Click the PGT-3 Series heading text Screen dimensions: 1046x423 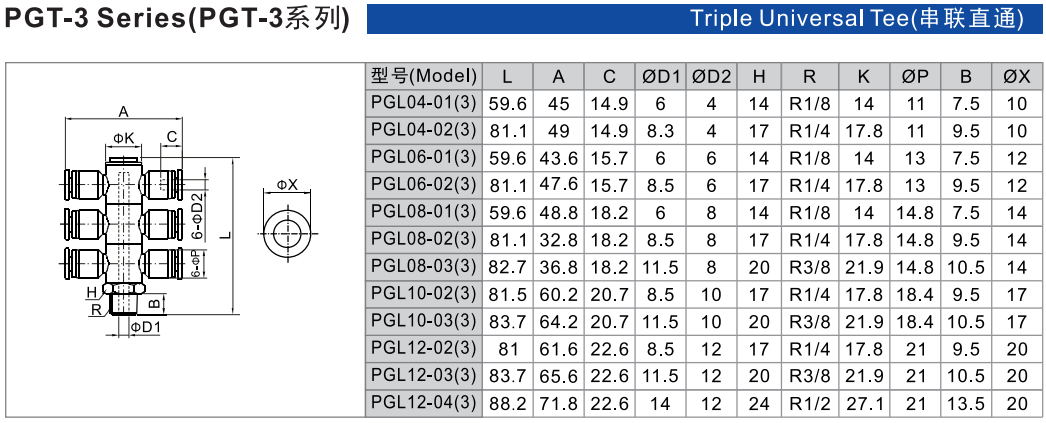click(x=177, y=19)
